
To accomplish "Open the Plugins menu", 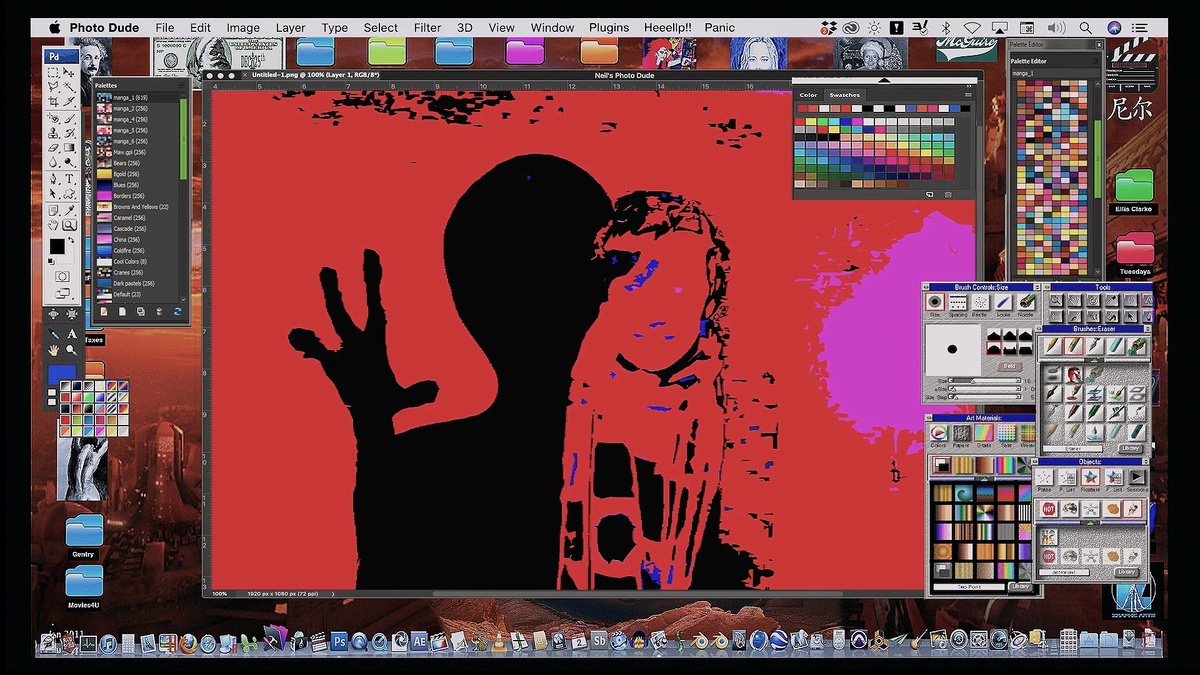I will pos(609,28).
